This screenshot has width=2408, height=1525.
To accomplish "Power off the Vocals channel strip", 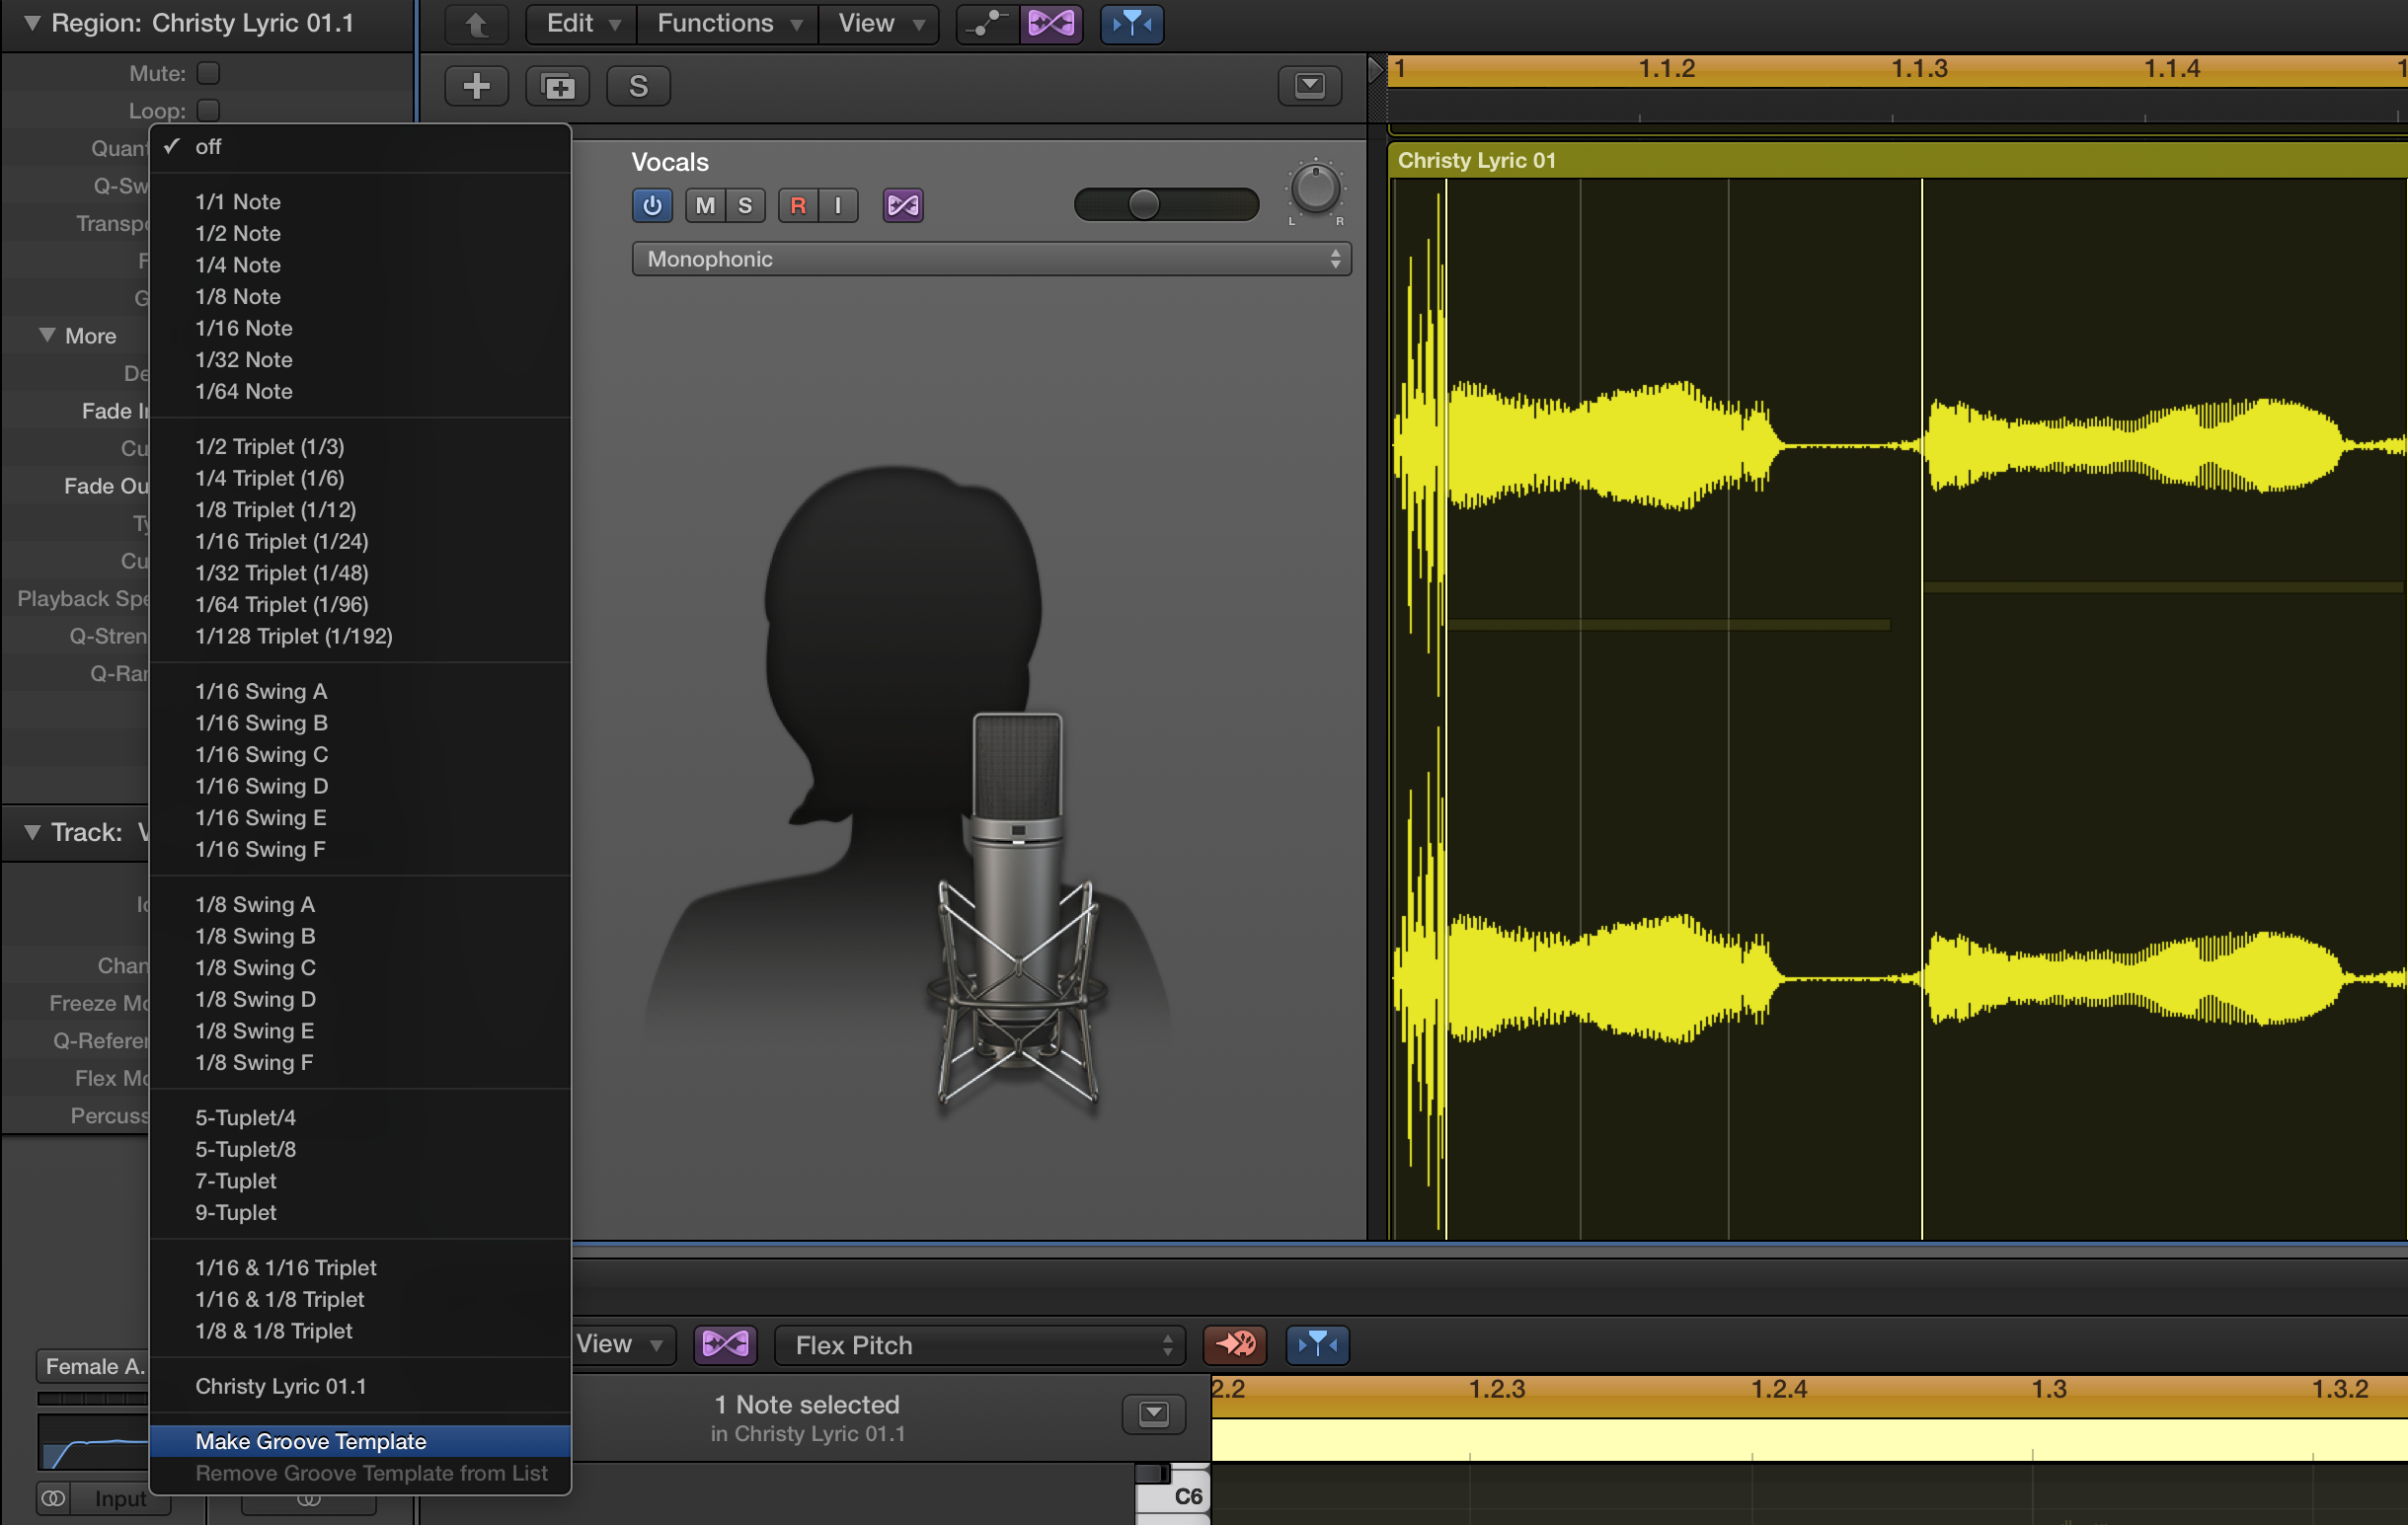I will coord(651,205).
